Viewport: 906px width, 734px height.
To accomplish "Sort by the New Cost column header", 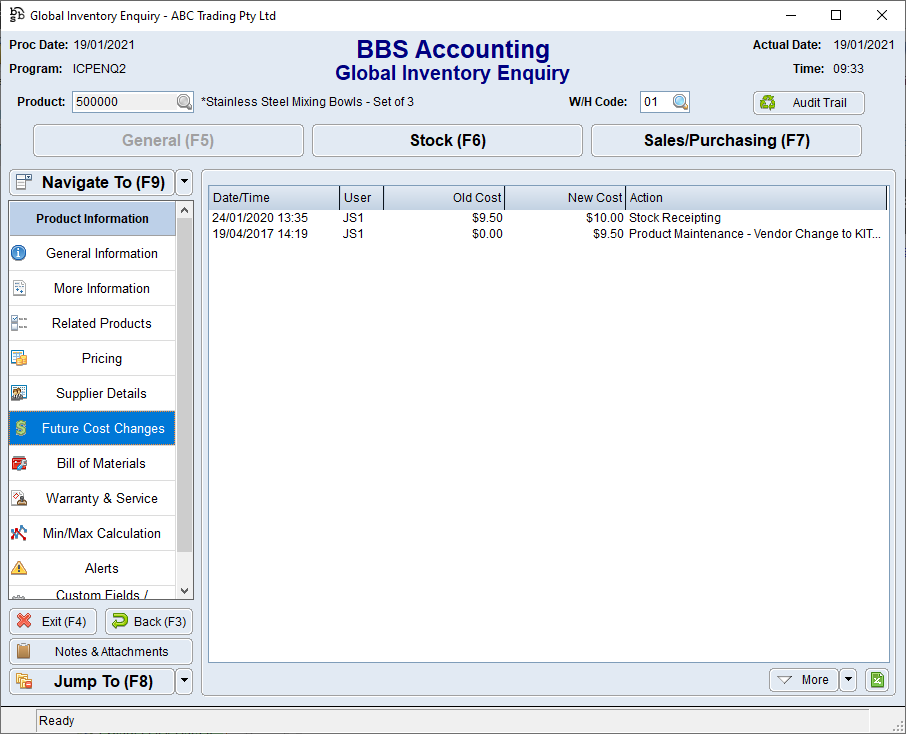I will pos(565,198).
